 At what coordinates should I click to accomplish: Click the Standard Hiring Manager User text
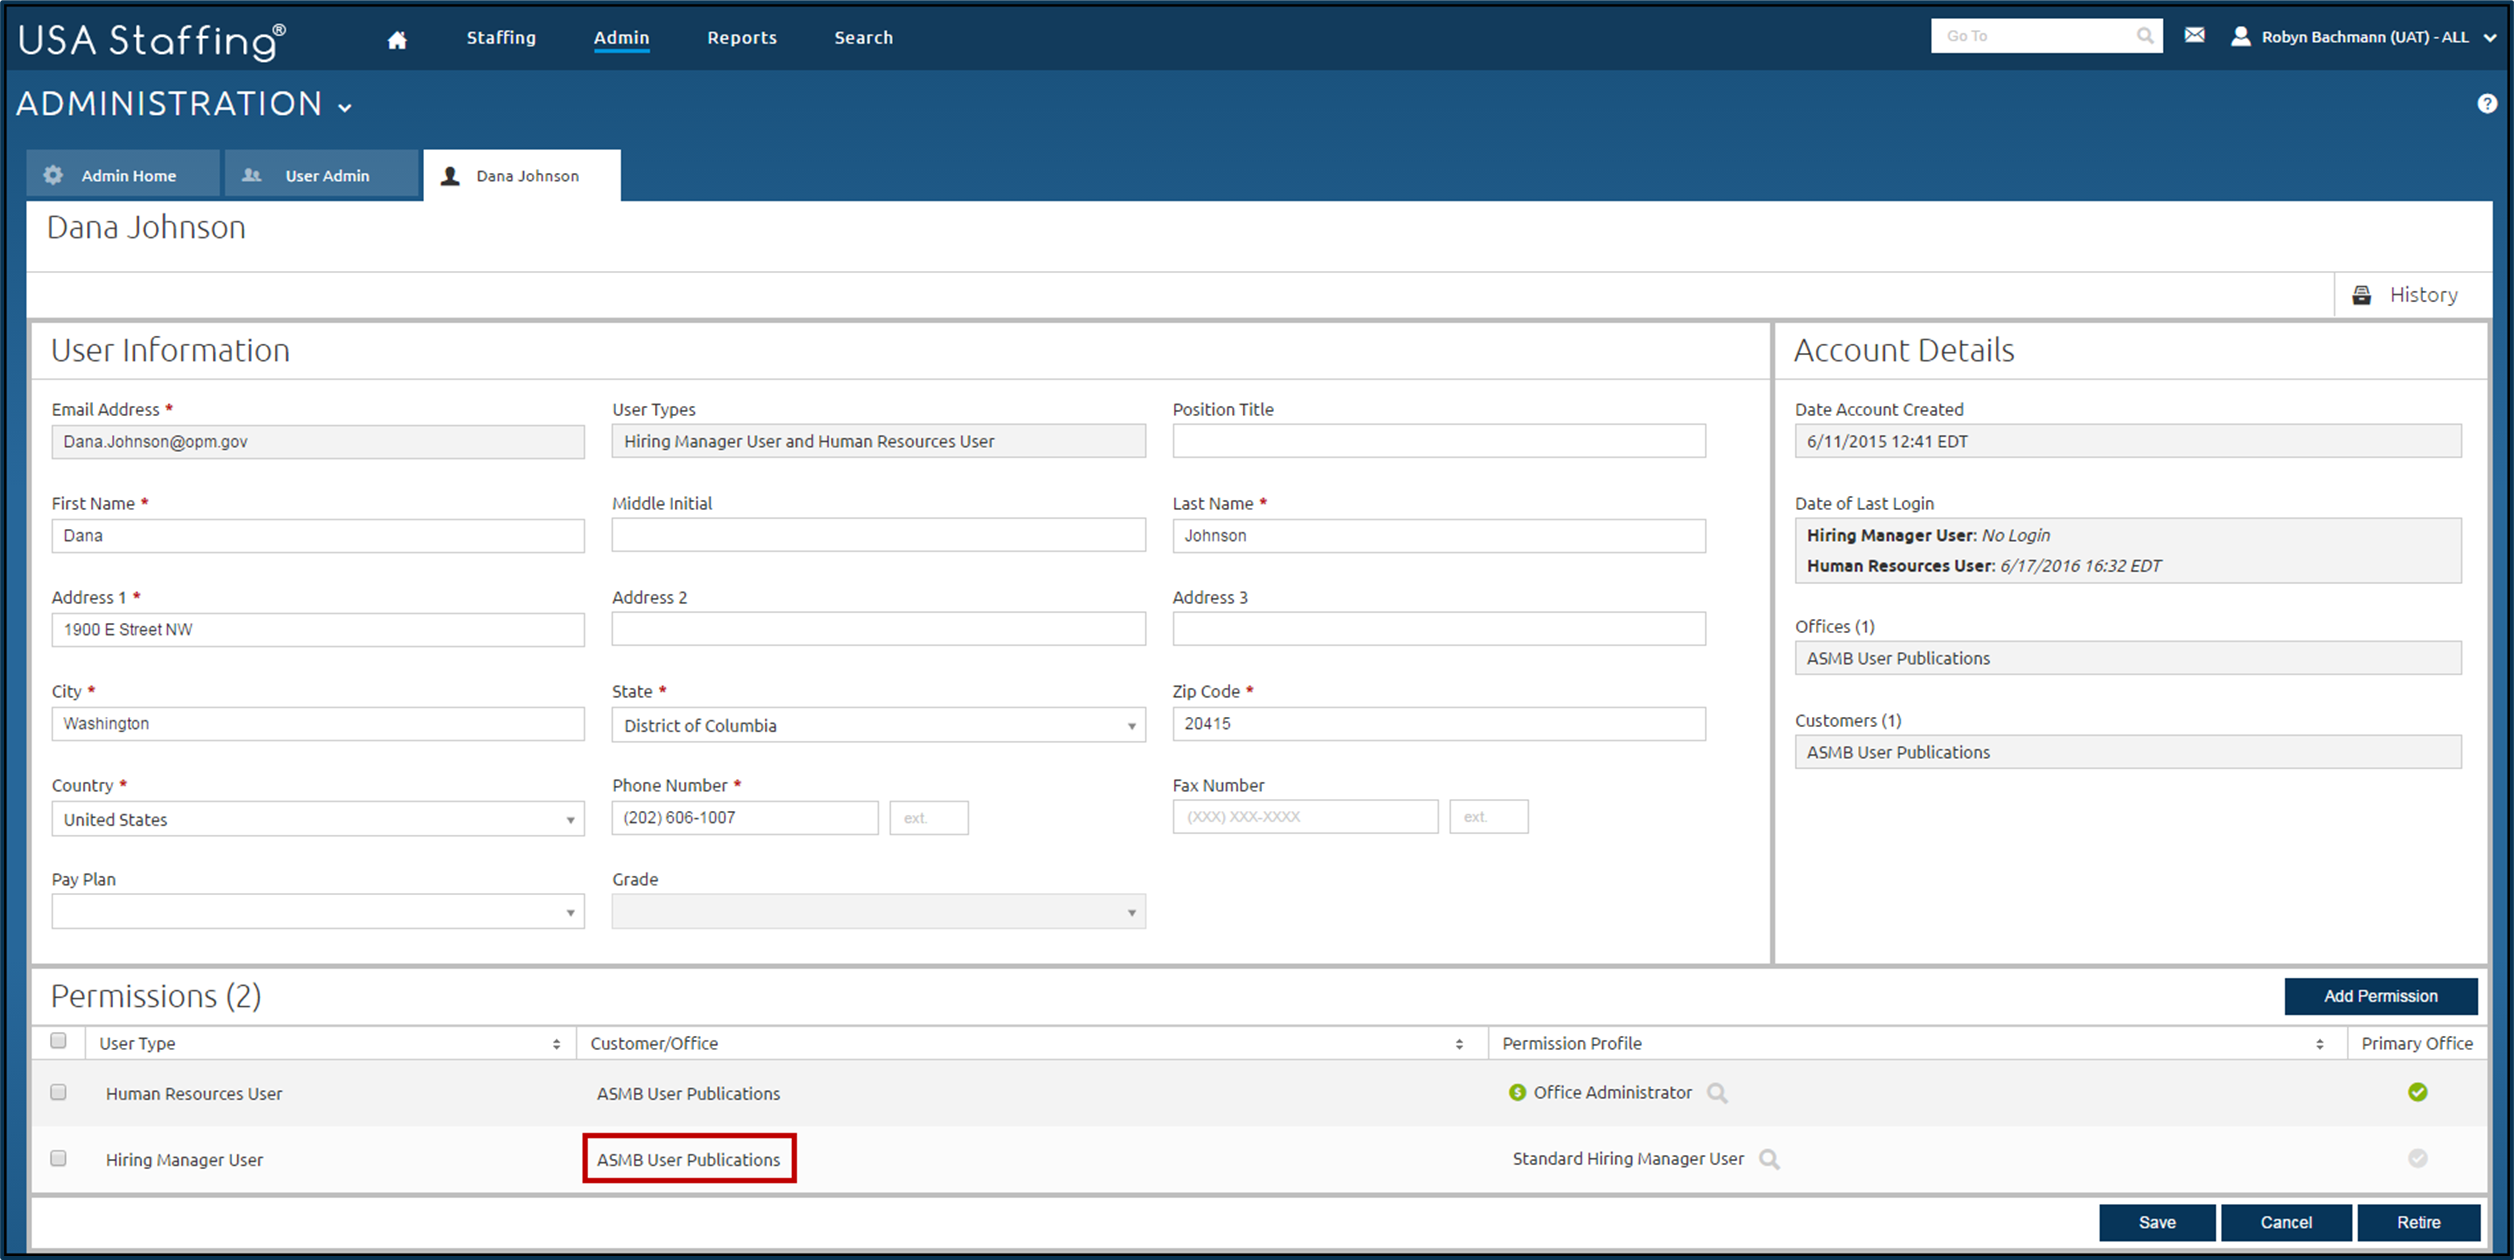tap(1628, 1158)
